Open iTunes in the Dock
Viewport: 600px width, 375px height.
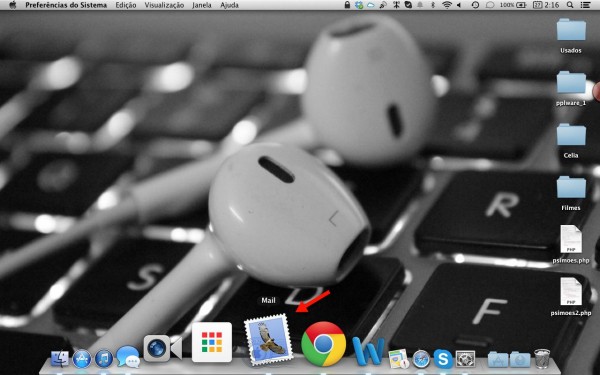point(104,359)
